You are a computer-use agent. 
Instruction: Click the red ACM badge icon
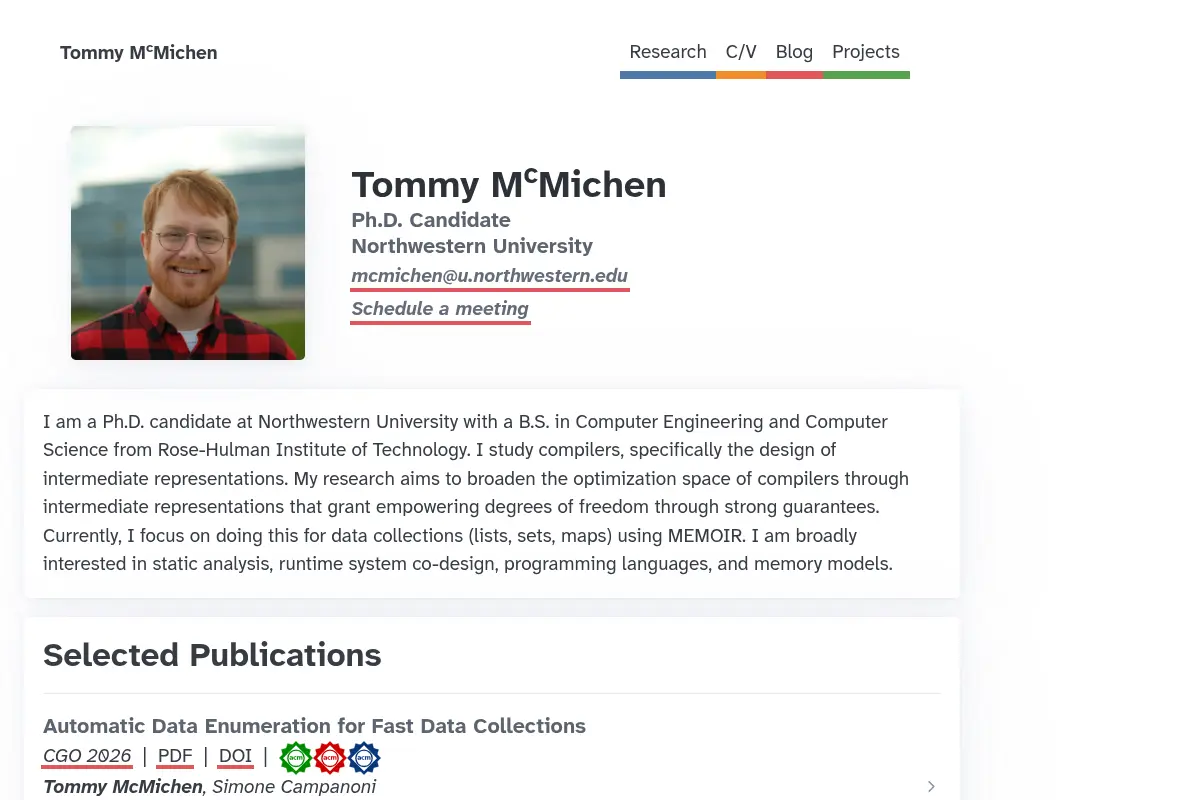330,758
